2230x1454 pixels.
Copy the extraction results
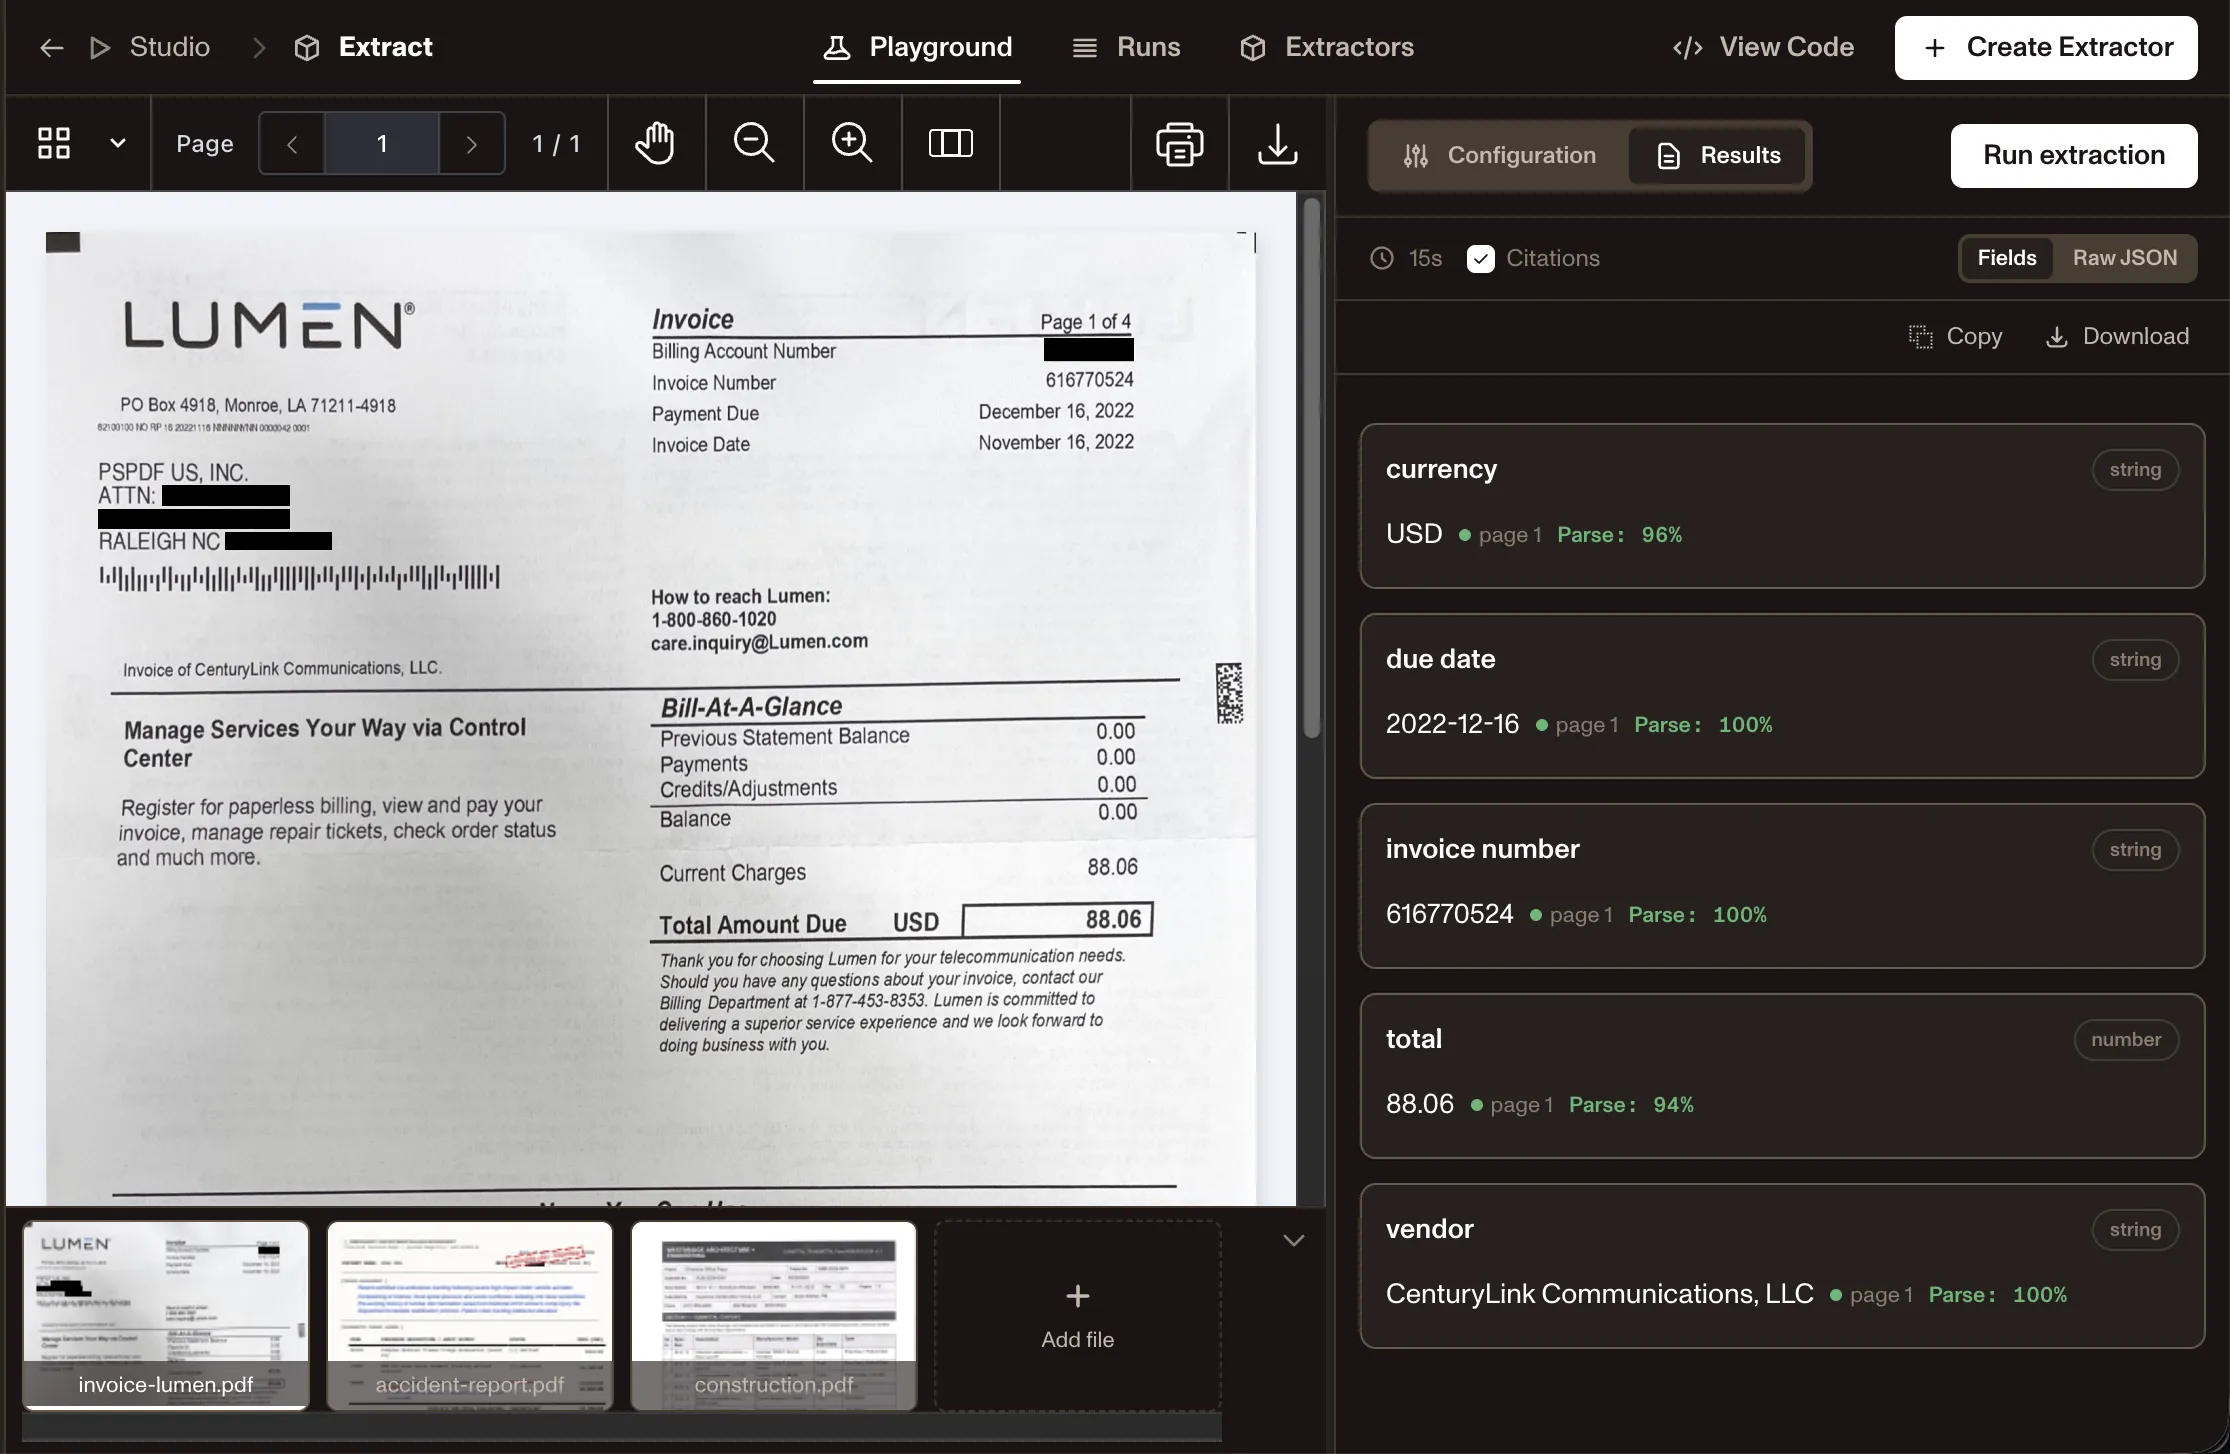(1955, 336)
